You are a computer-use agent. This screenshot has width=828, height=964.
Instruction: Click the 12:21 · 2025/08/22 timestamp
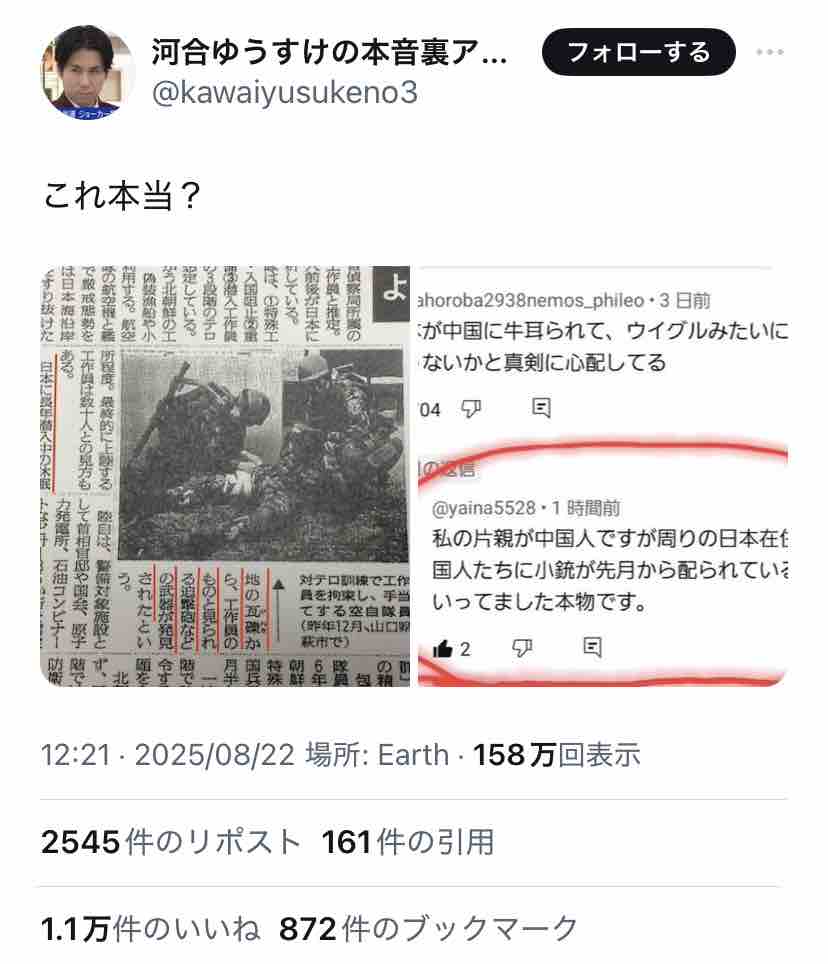168,754
